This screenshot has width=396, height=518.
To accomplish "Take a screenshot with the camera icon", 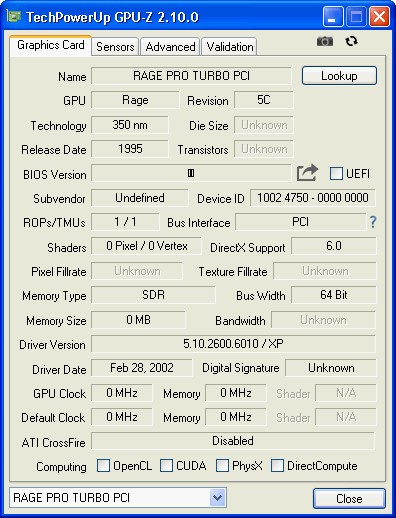I will [x=325, y=41].
